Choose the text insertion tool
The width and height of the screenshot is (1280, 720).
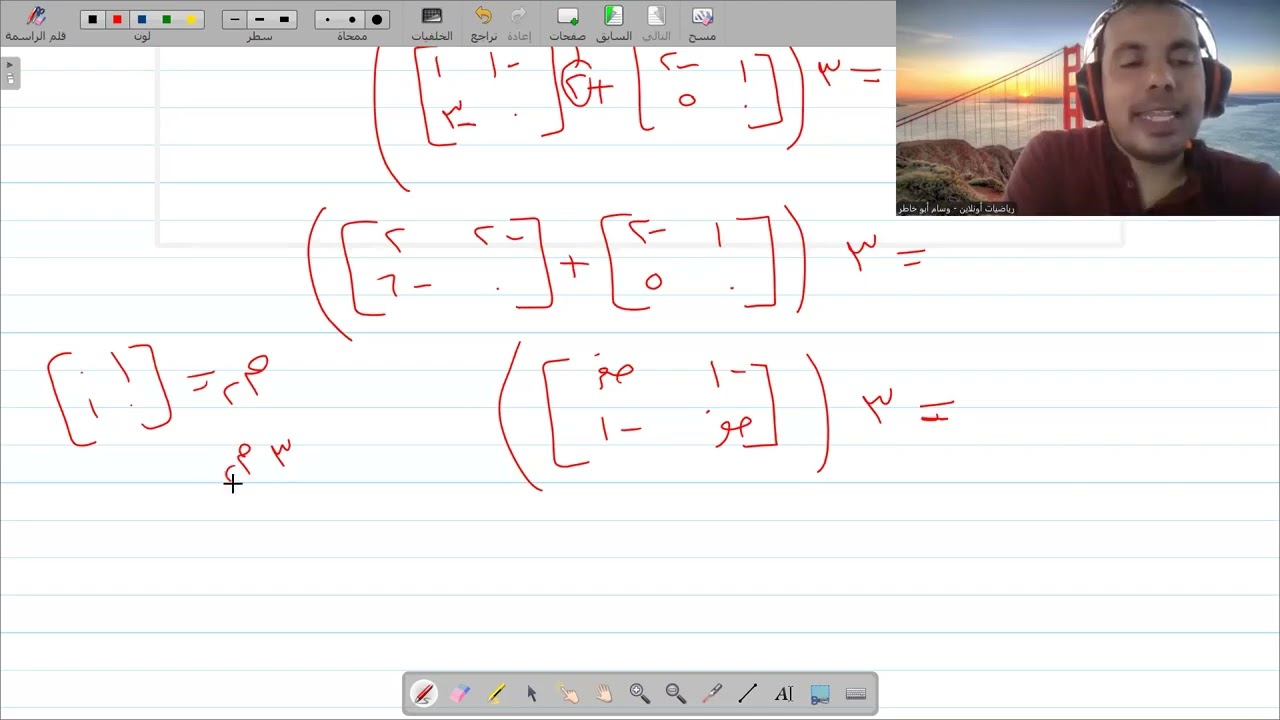(784, 693)
